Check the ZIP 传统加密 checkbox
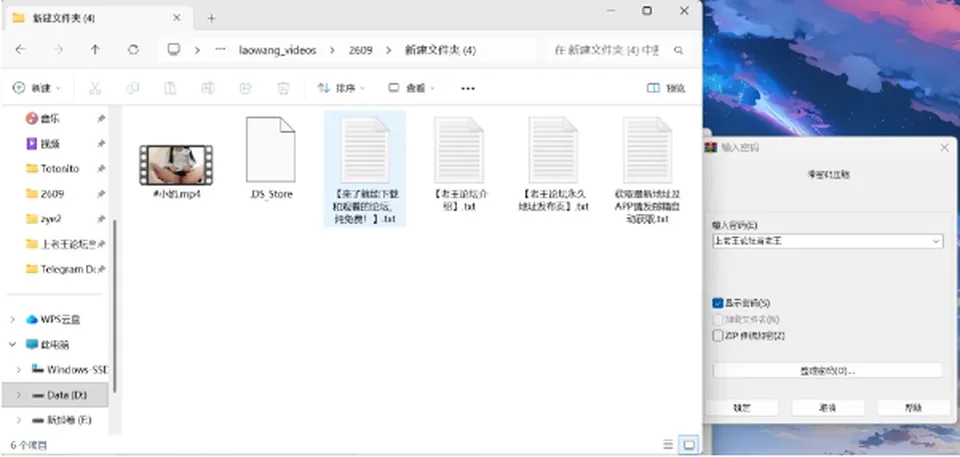Image resolution: width=960 pixels, height=457 pixels. click(x=718, y=336)
